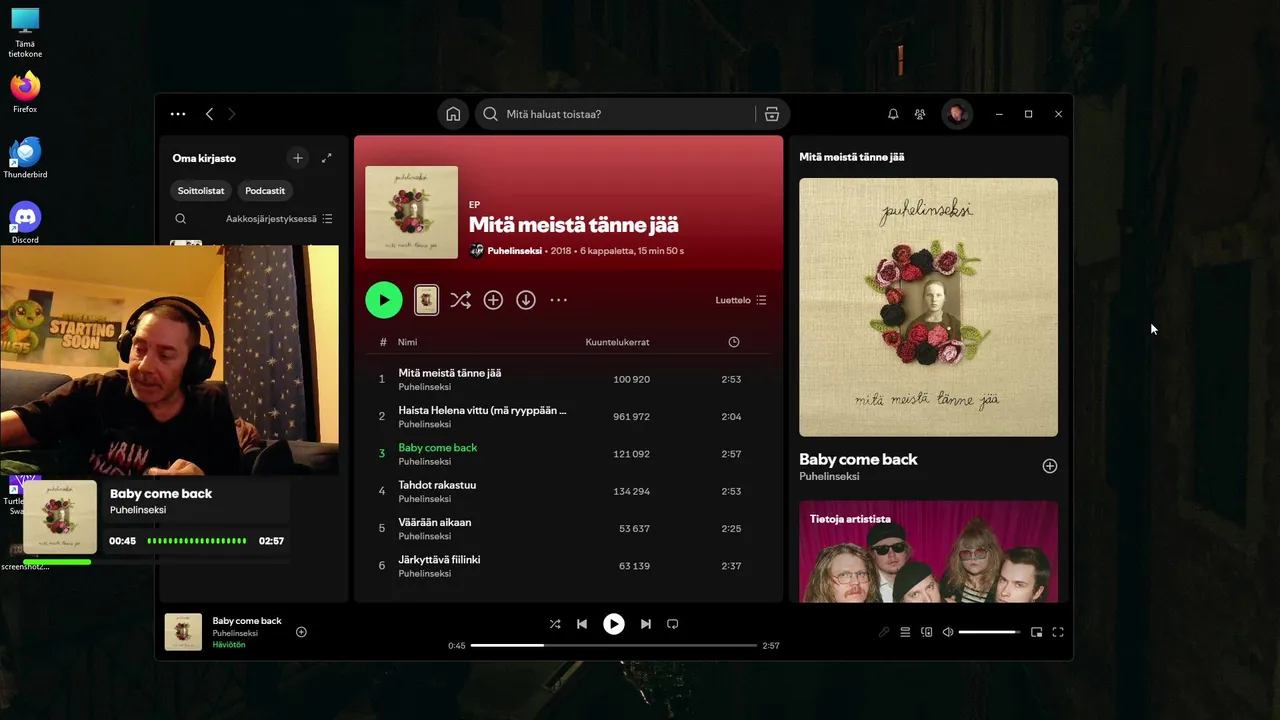Open 'Baby come back' title in the right panel
Screen dimensions: 1280x720
point(858,460)
